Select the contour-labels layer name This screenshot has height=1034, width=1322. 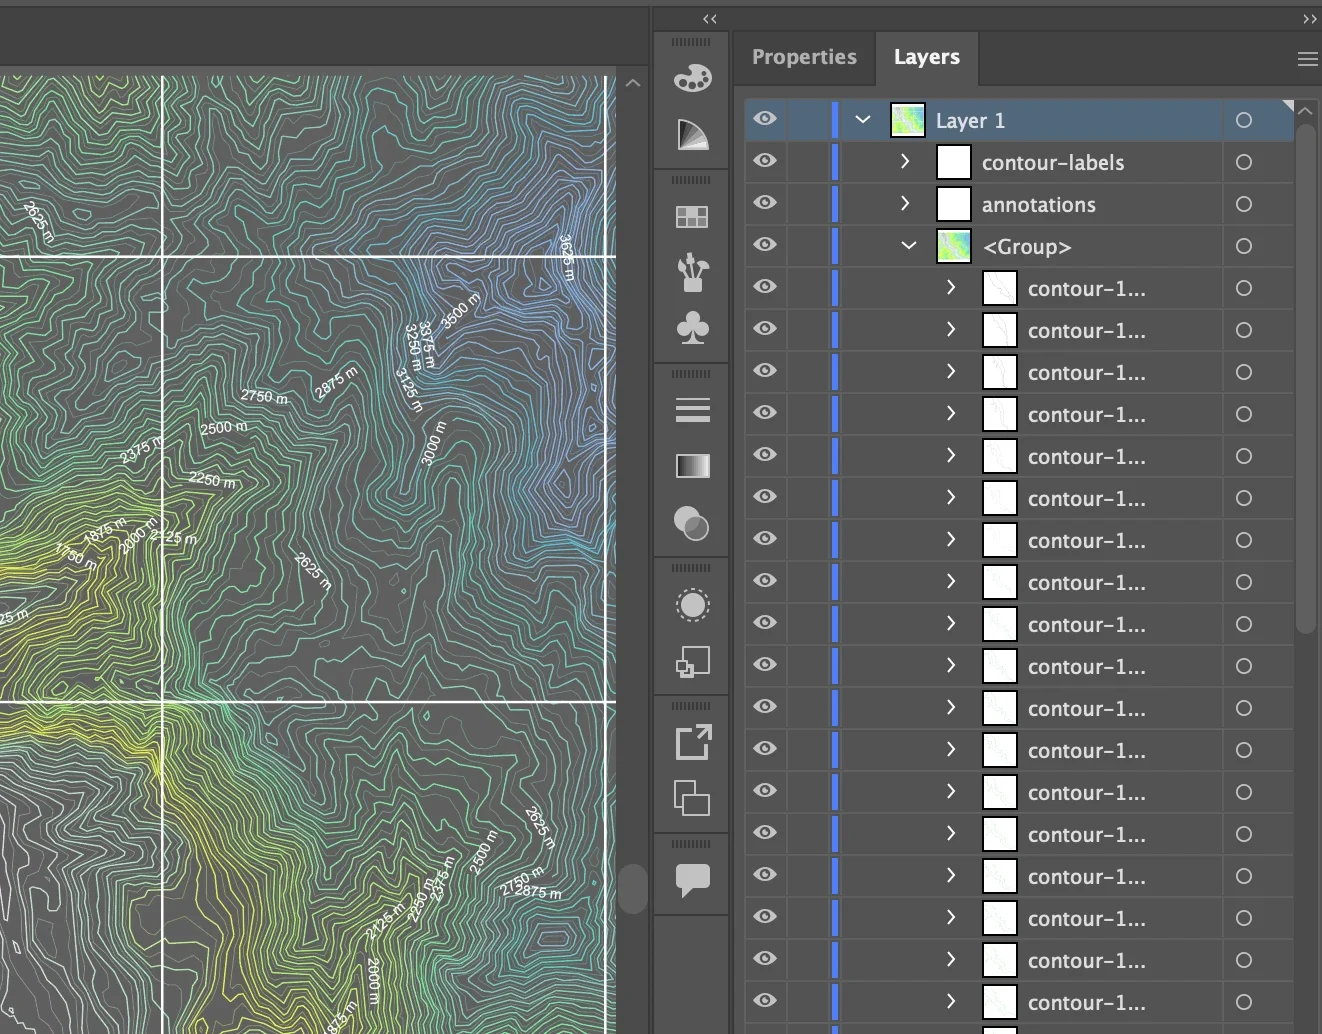[1053, 163]
